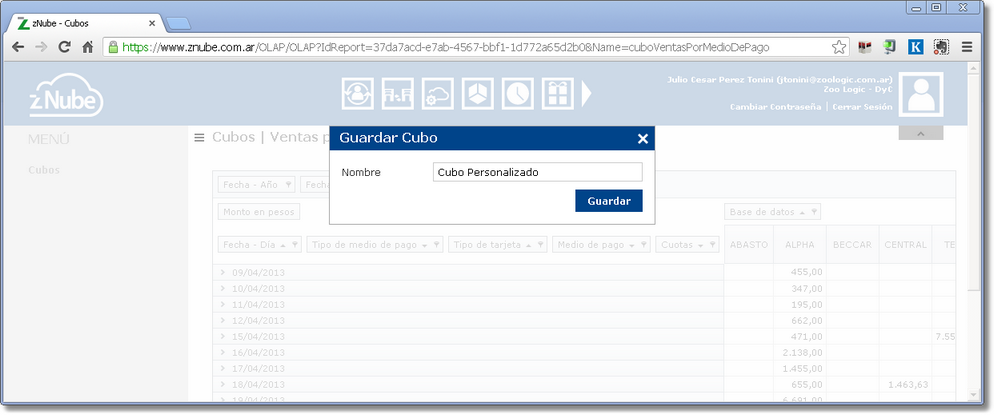This screenshot has width=994, height=415.
Task: Click the right arrow after the header icons
Action: pos(588,93)
